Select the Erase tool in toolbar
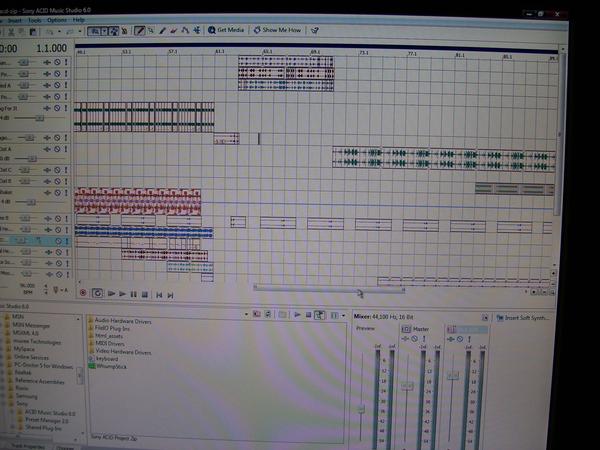Image resolution: width=600 pixels, height=450 pixels. (174, 31)
